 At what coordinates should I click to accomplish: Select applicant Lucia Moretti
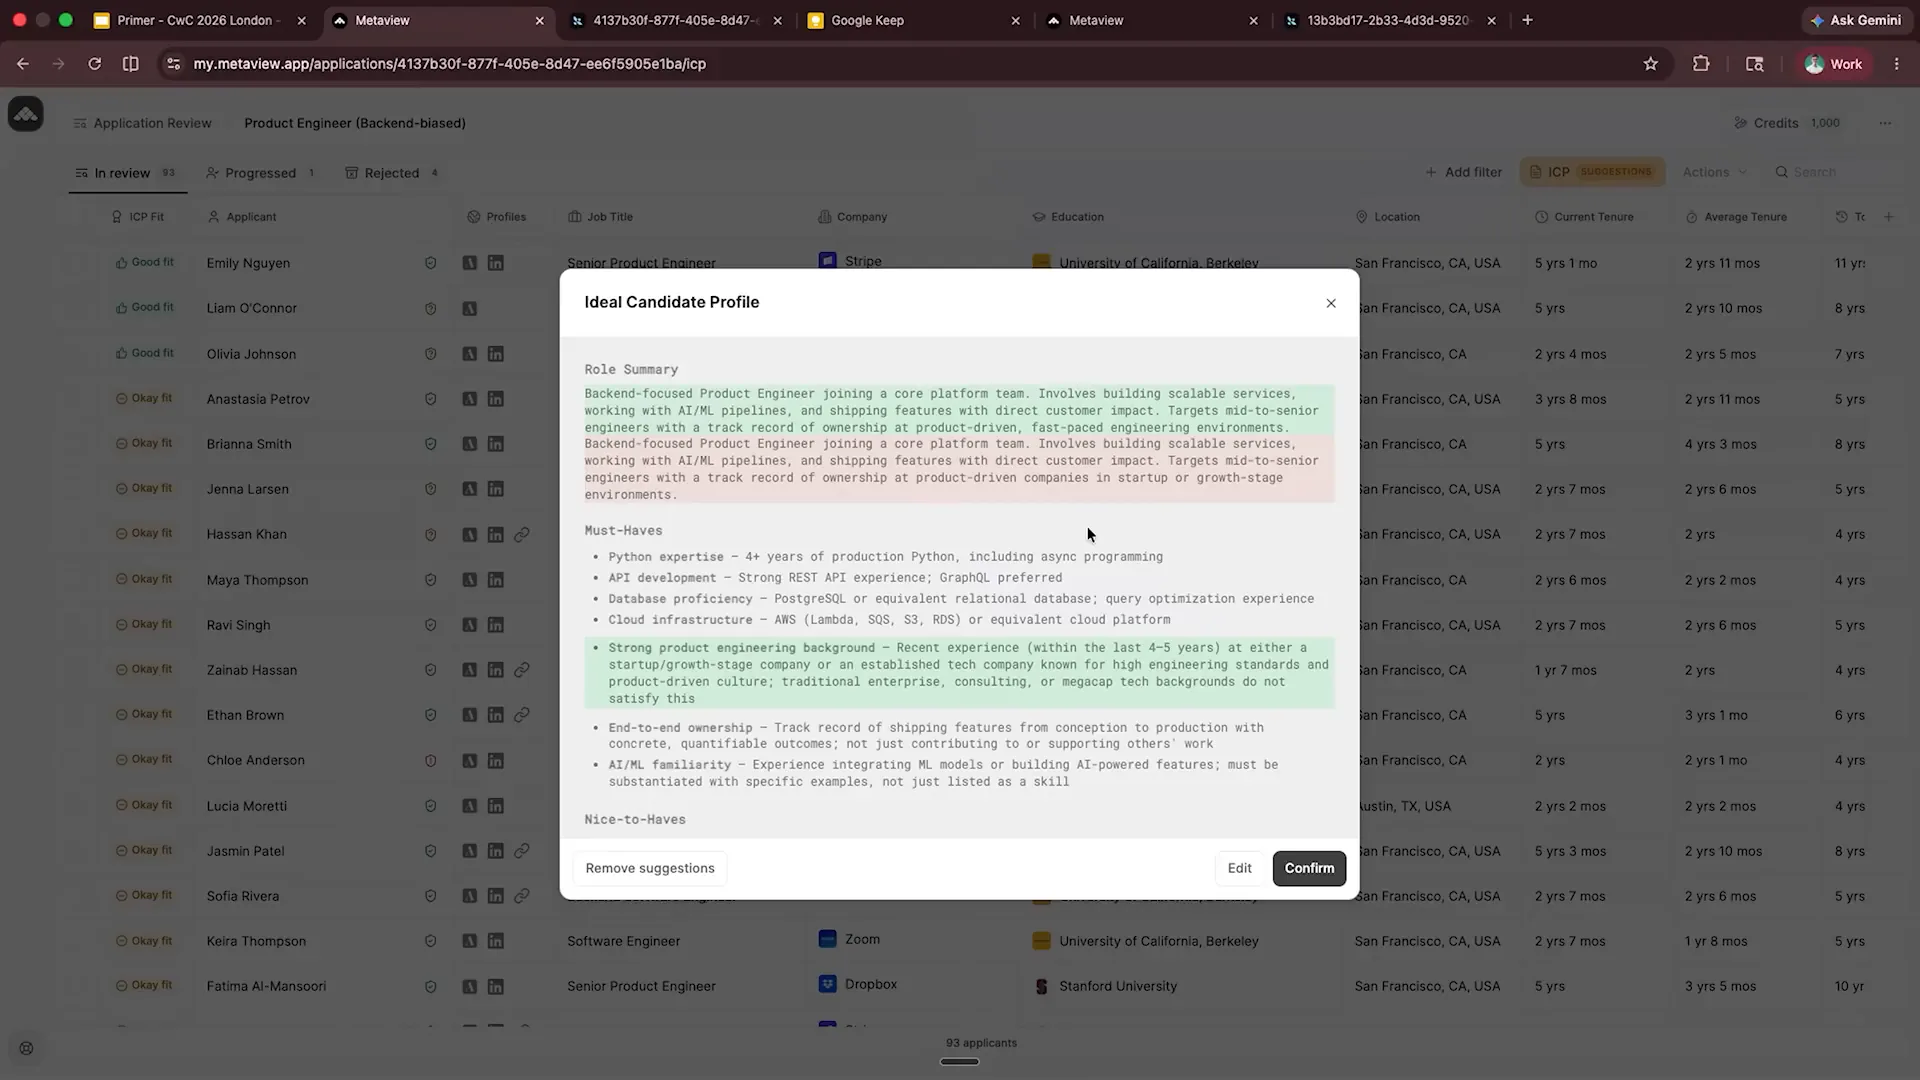pos(246,806)
